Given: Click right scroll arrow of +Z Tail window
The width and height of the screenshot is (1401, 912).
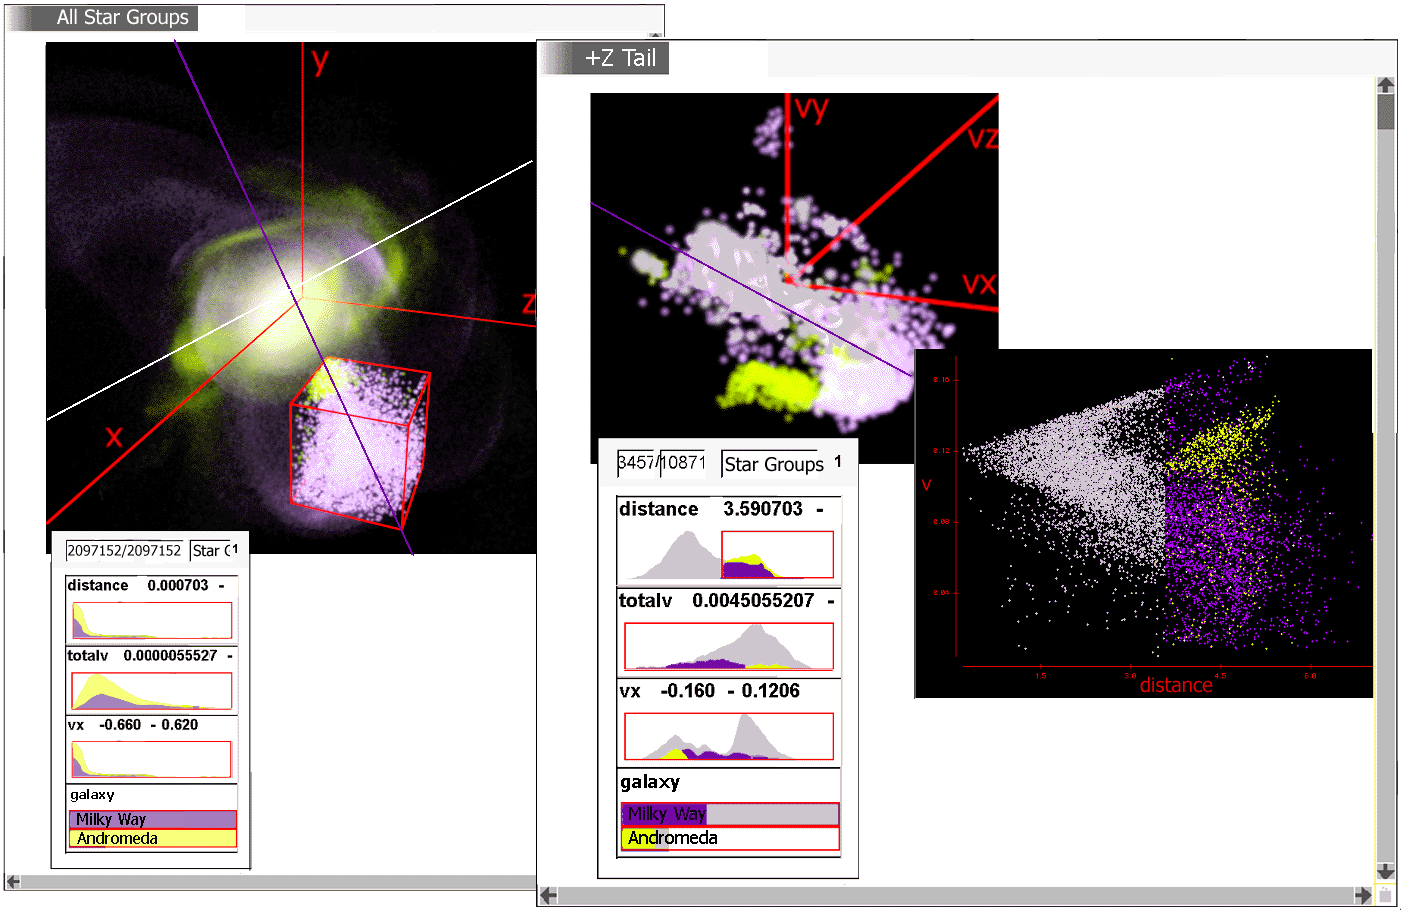Looking at the screenshot, I should (x=1362, y=895).
